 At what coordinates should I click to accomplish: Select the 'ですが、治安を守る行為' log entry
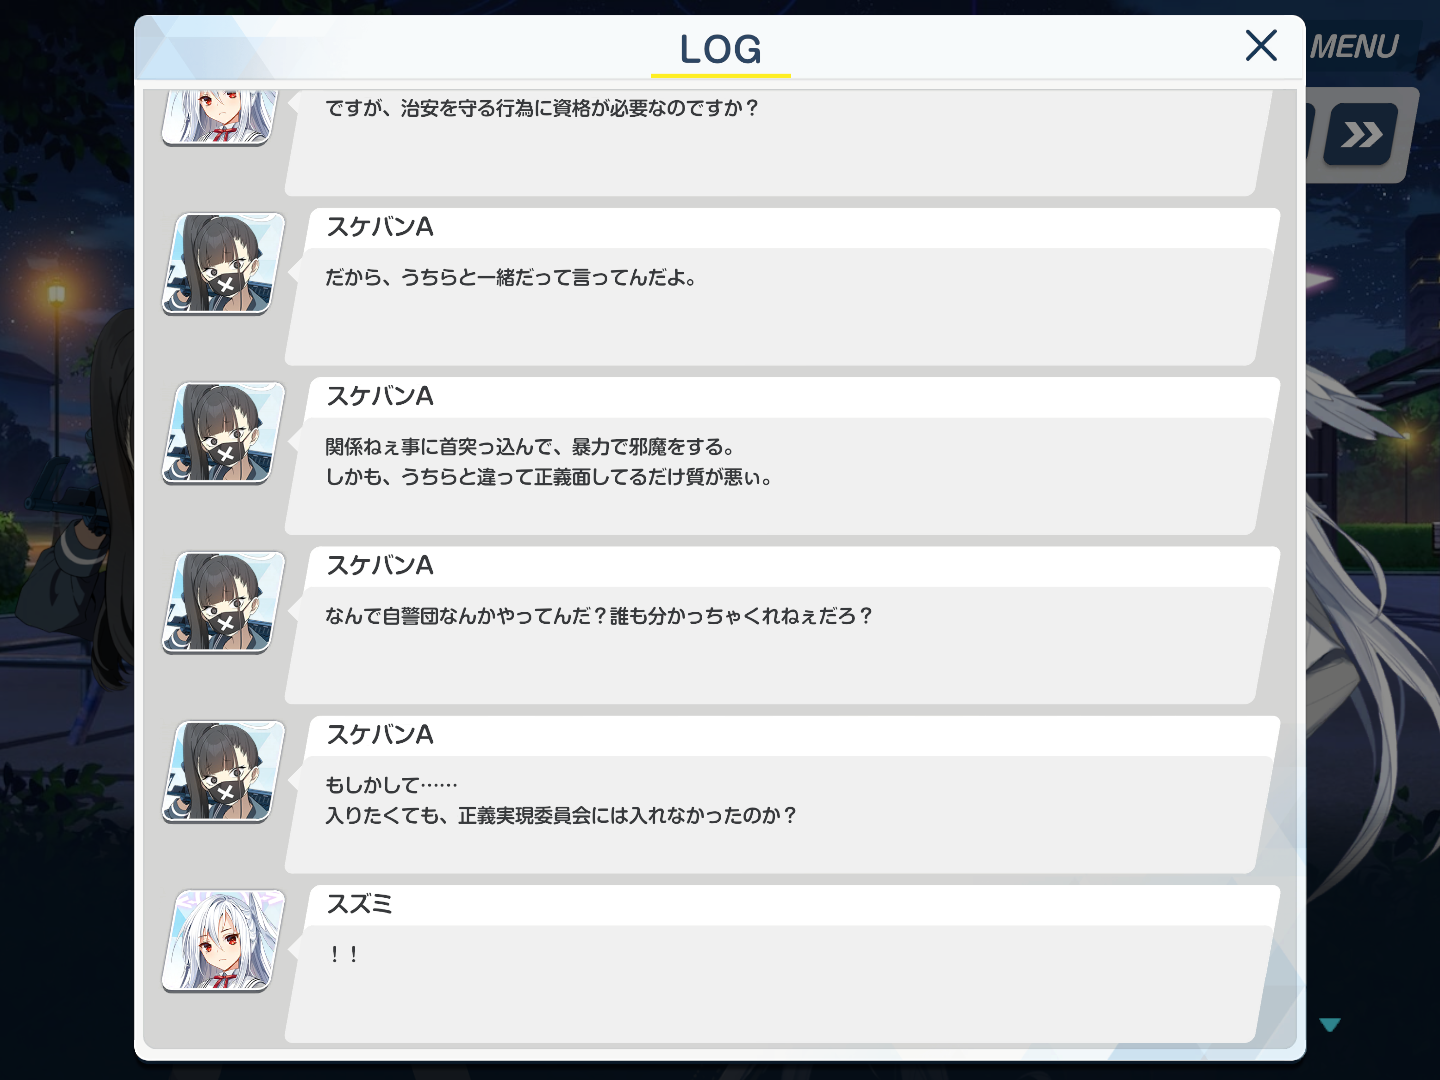782,143
